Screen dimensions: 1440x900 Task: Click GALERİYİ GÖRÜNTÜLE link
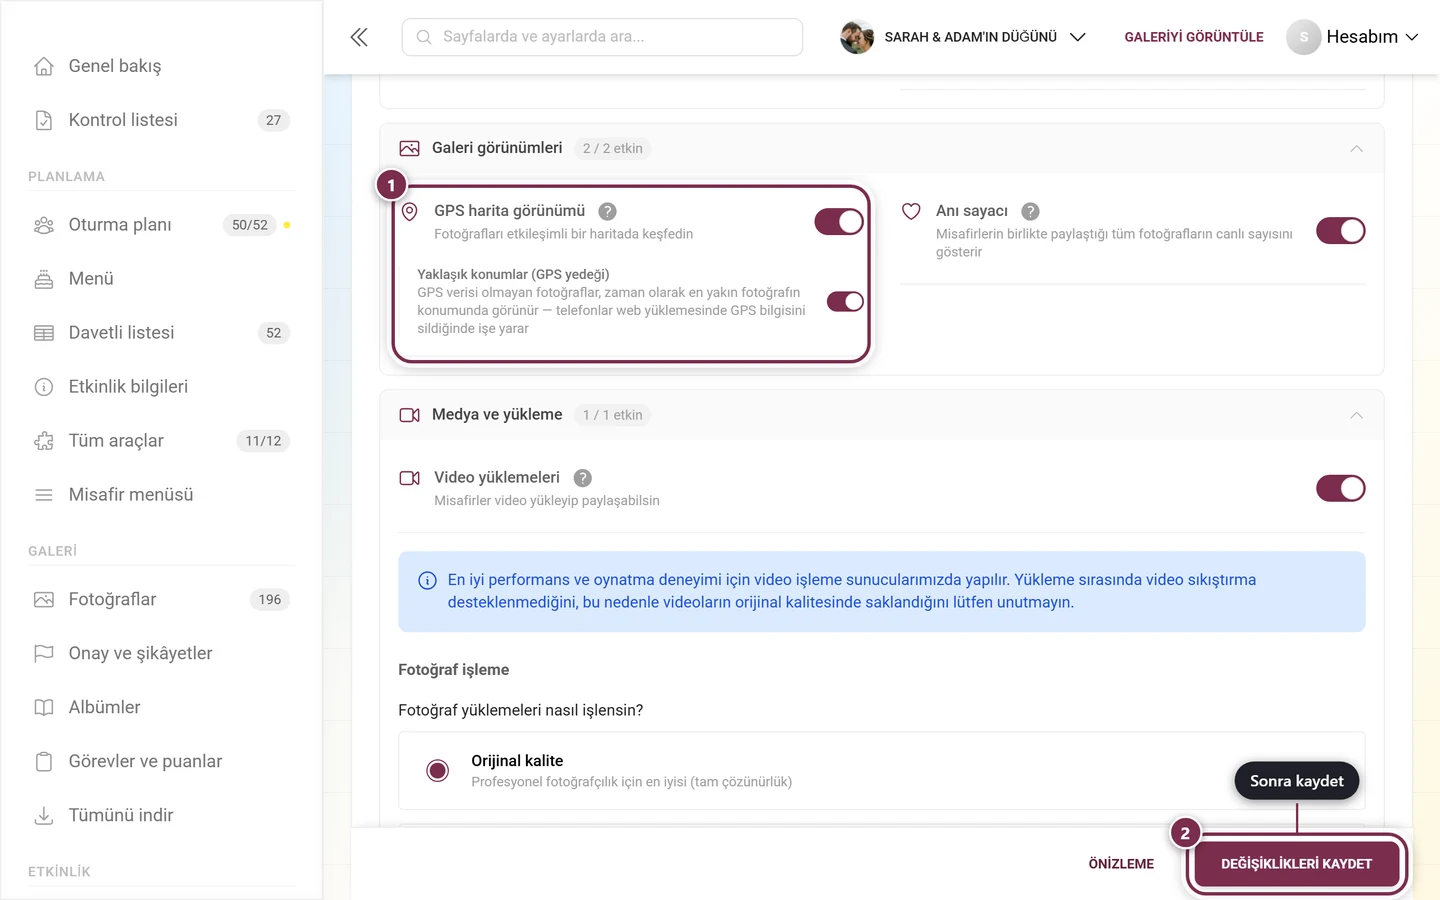coord(1194,37)
